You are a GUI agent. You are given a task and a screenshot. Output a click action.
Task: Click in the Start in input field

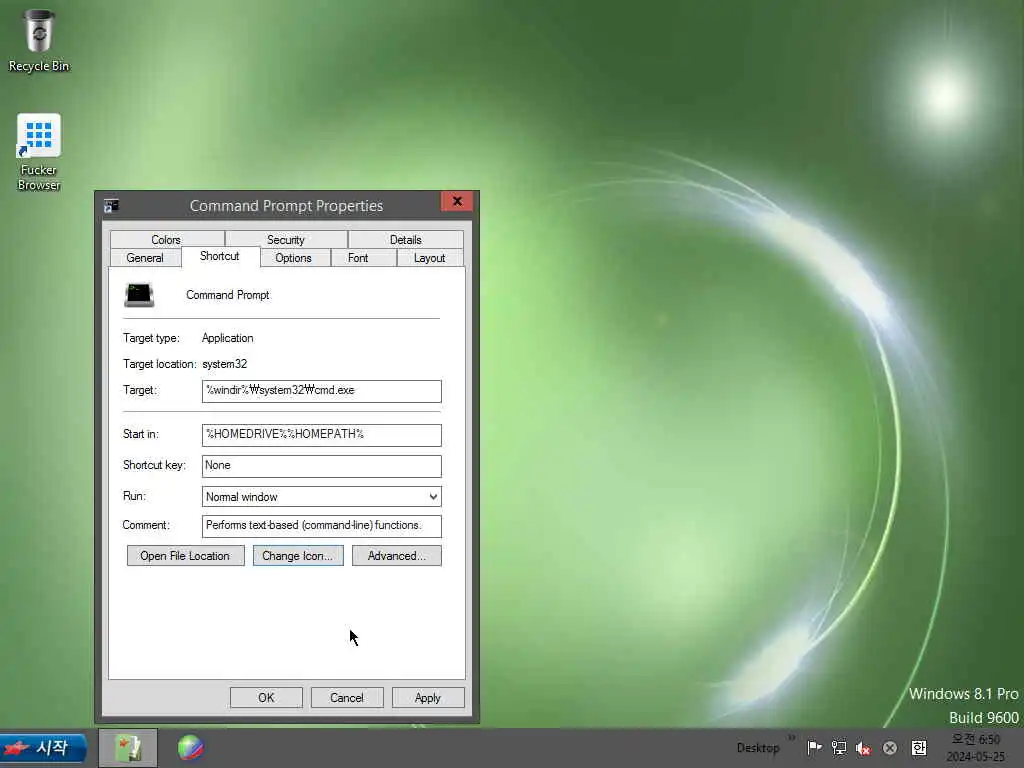[321, 435]
